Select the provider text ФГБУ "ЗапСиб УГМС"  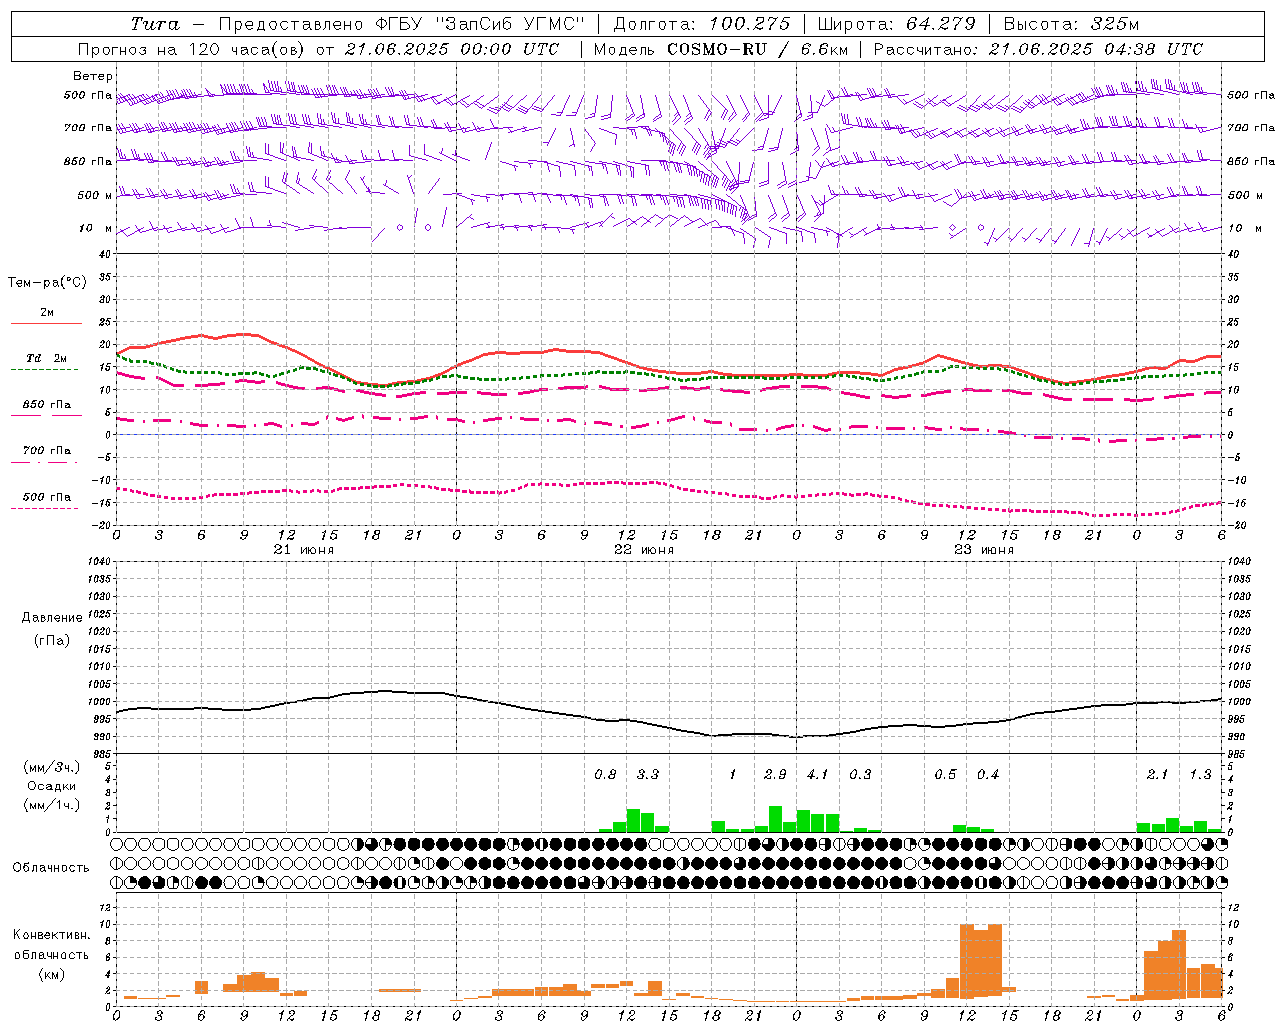tap(479, 24)
